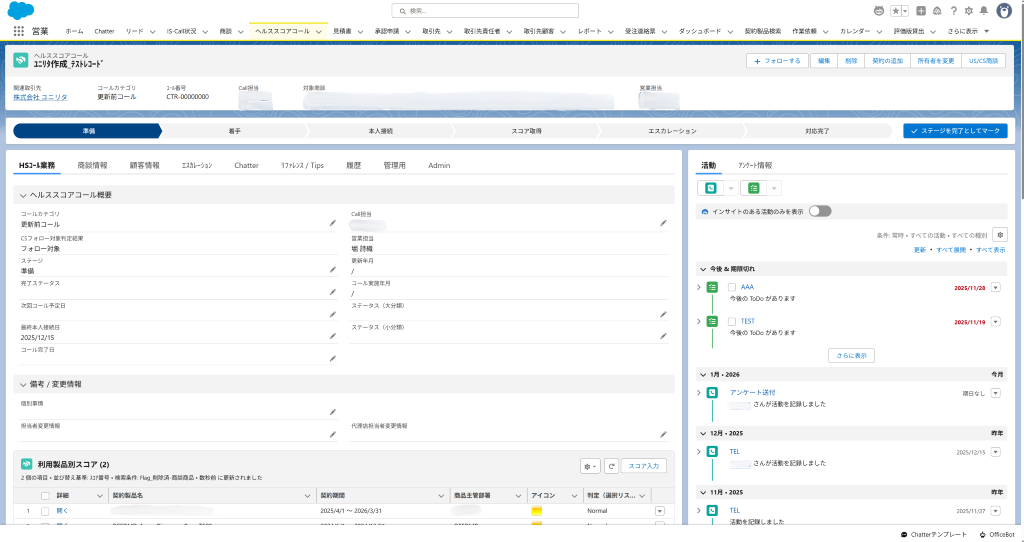Click ステージを完了としてマーク button
The image size is (1024, 542).
click(x=954, y=131)
